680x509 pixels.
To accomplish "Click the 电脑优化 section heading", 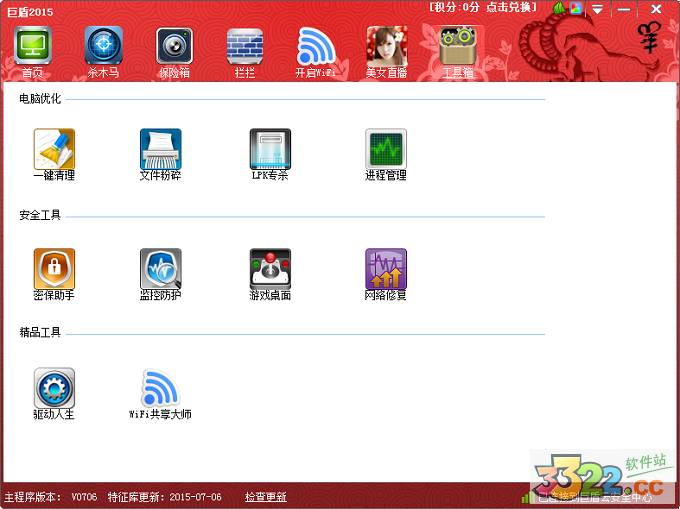I will pyautogui.click(x=40, y=99).
